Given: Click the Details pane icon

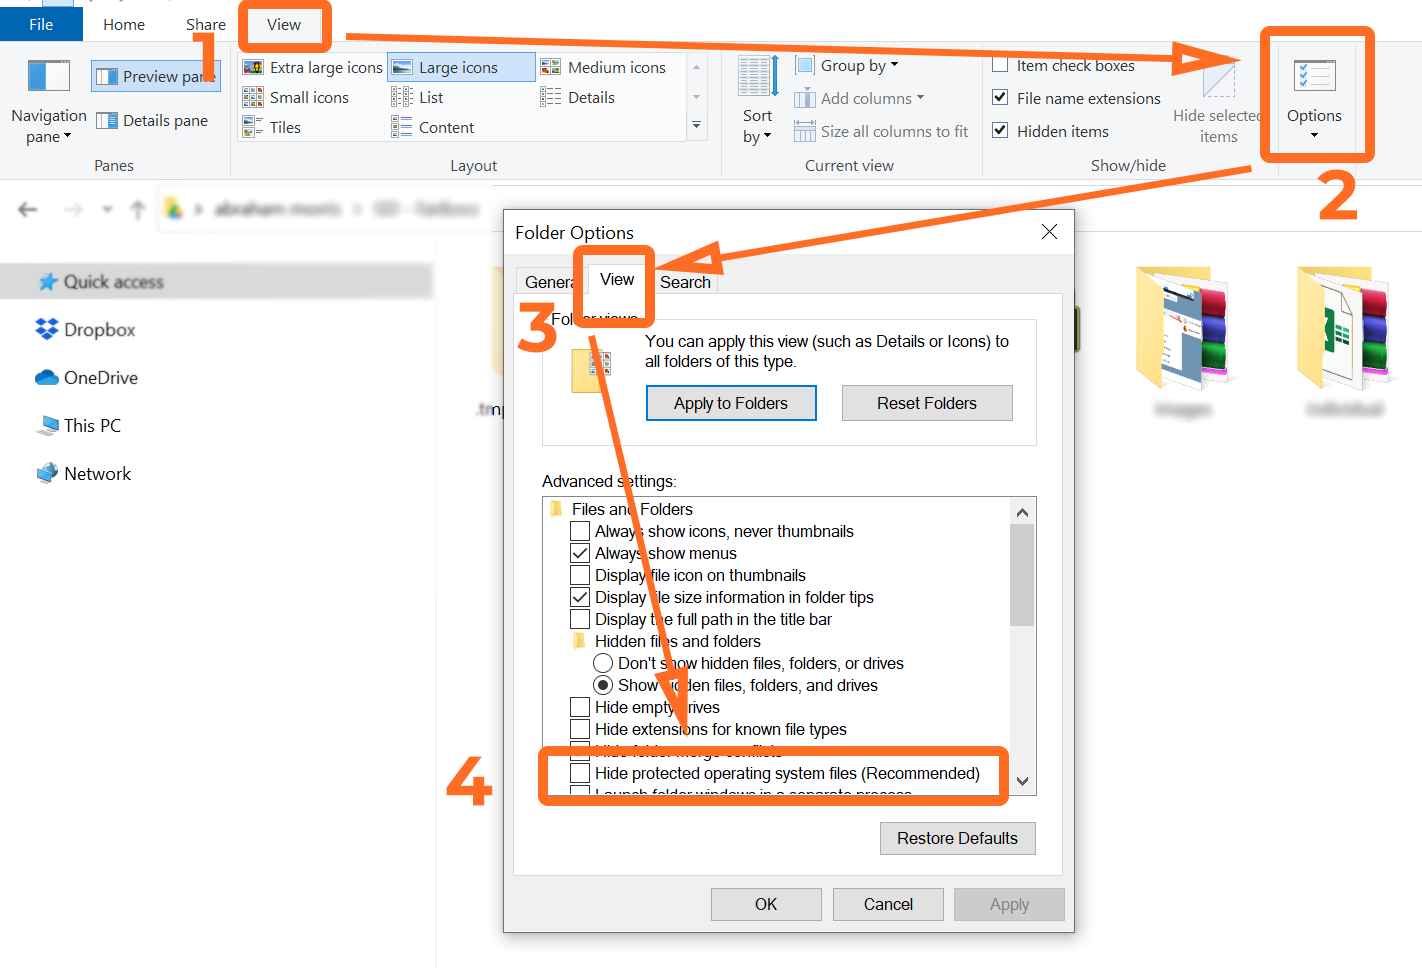Looking at the screenshot, I should pyautogui.click(x=107, y=121).
